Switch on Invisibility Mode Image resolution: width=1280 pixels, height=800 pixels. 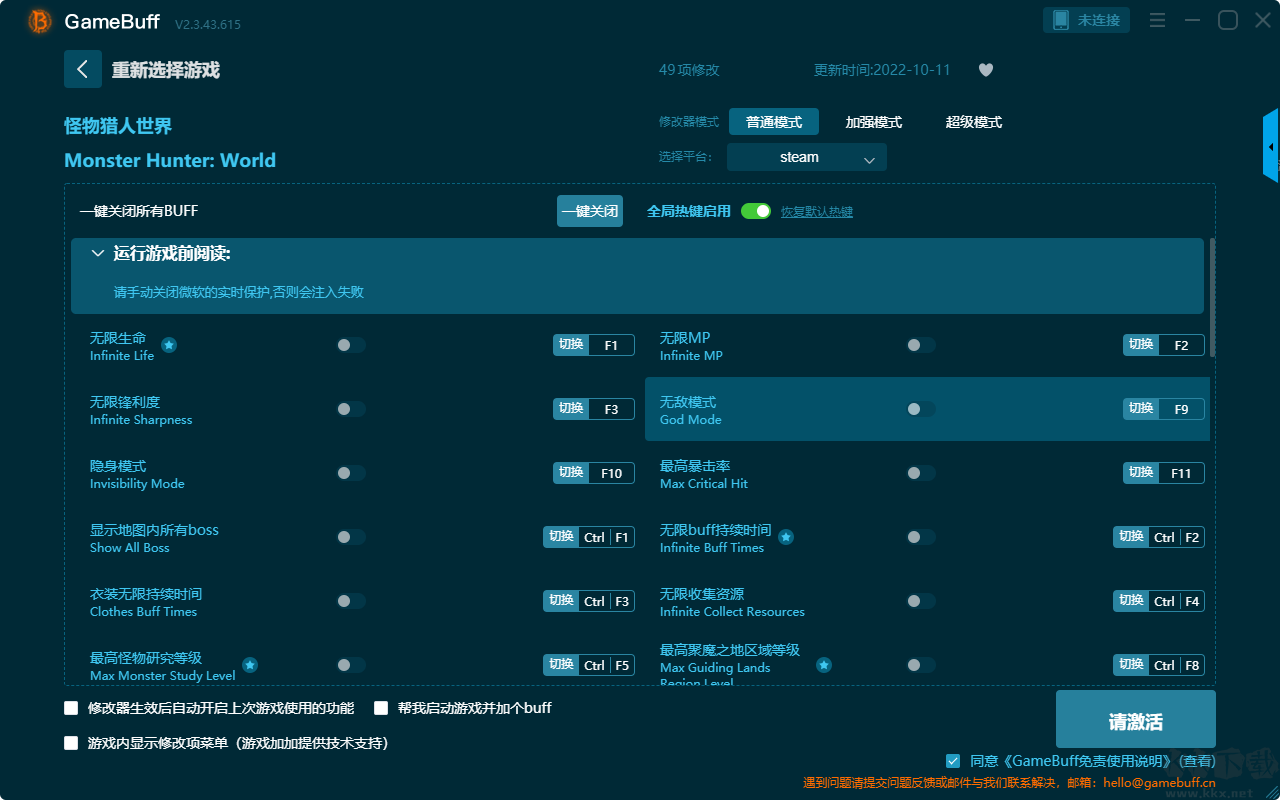coord(351,473)
